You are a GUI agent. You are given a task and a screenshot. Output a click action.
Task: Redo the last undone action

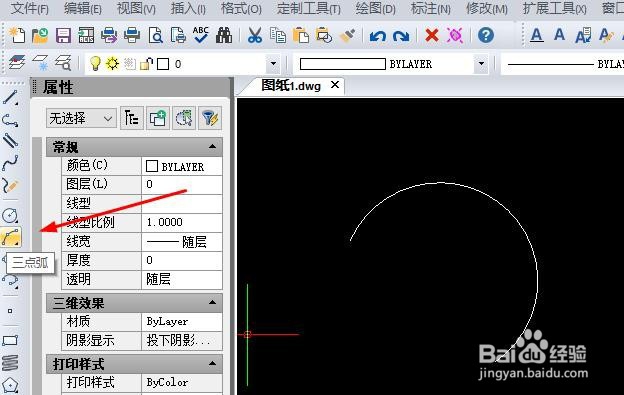(x=401, y=36)
